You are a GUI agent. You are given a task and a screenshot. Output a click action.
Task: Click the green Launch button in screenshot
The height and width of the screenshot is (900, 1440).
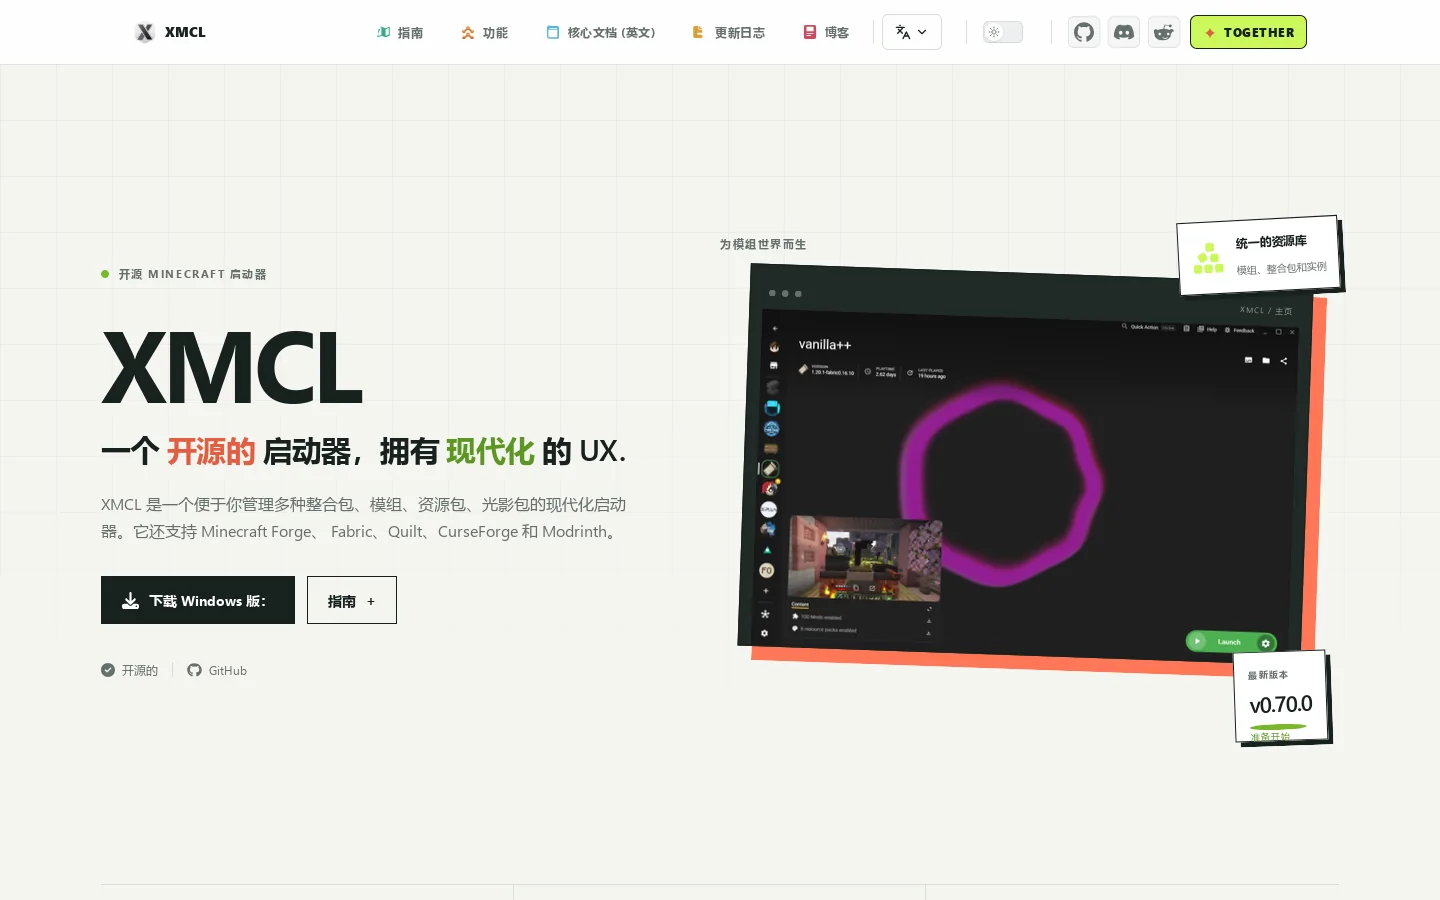coord(1231,642)
